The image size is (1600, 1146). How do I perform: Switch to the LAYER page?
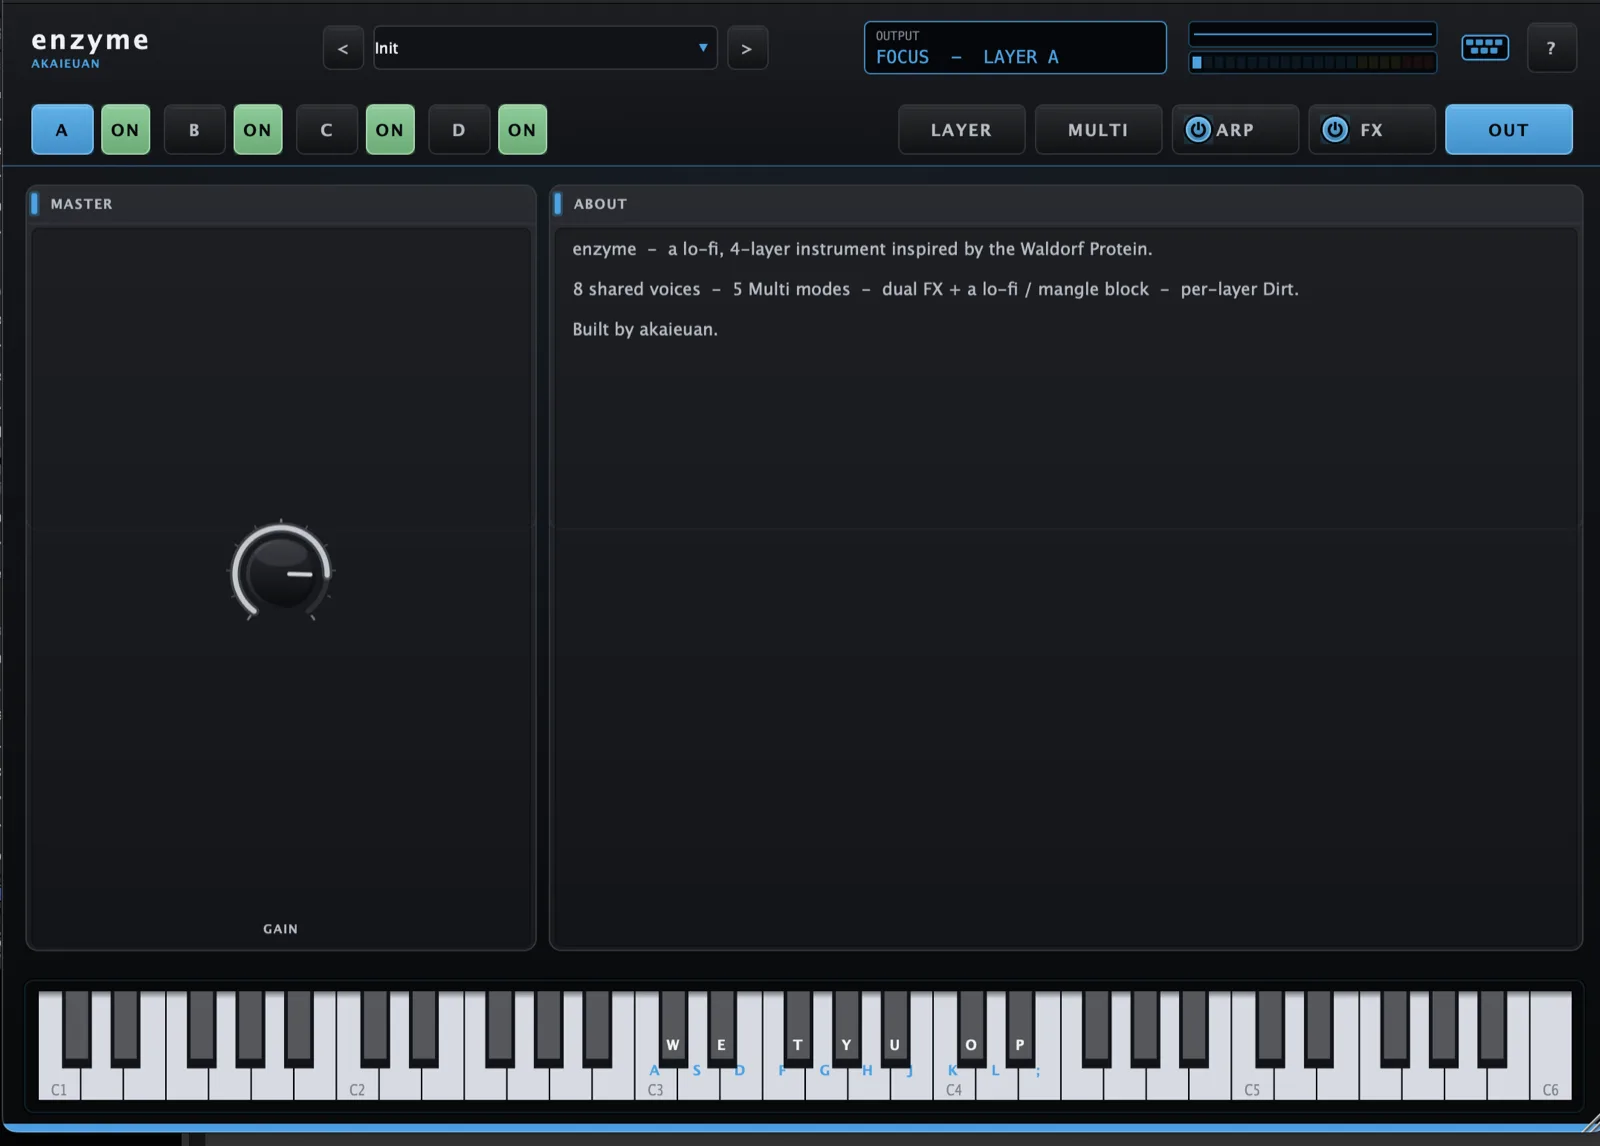click(x=961, y=129)
